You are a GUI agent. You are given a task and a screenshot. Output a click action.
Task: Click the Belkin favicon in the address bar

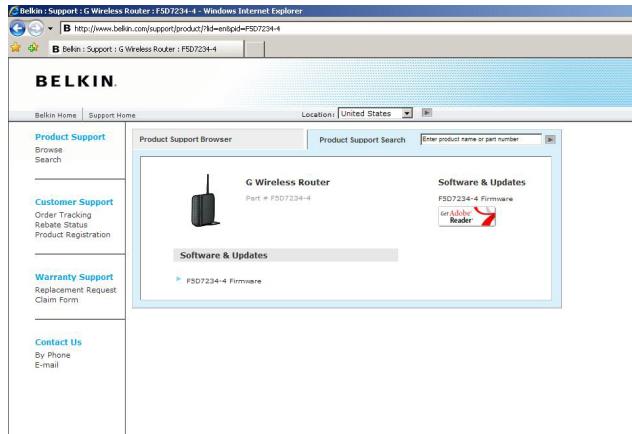coord(67,28)
